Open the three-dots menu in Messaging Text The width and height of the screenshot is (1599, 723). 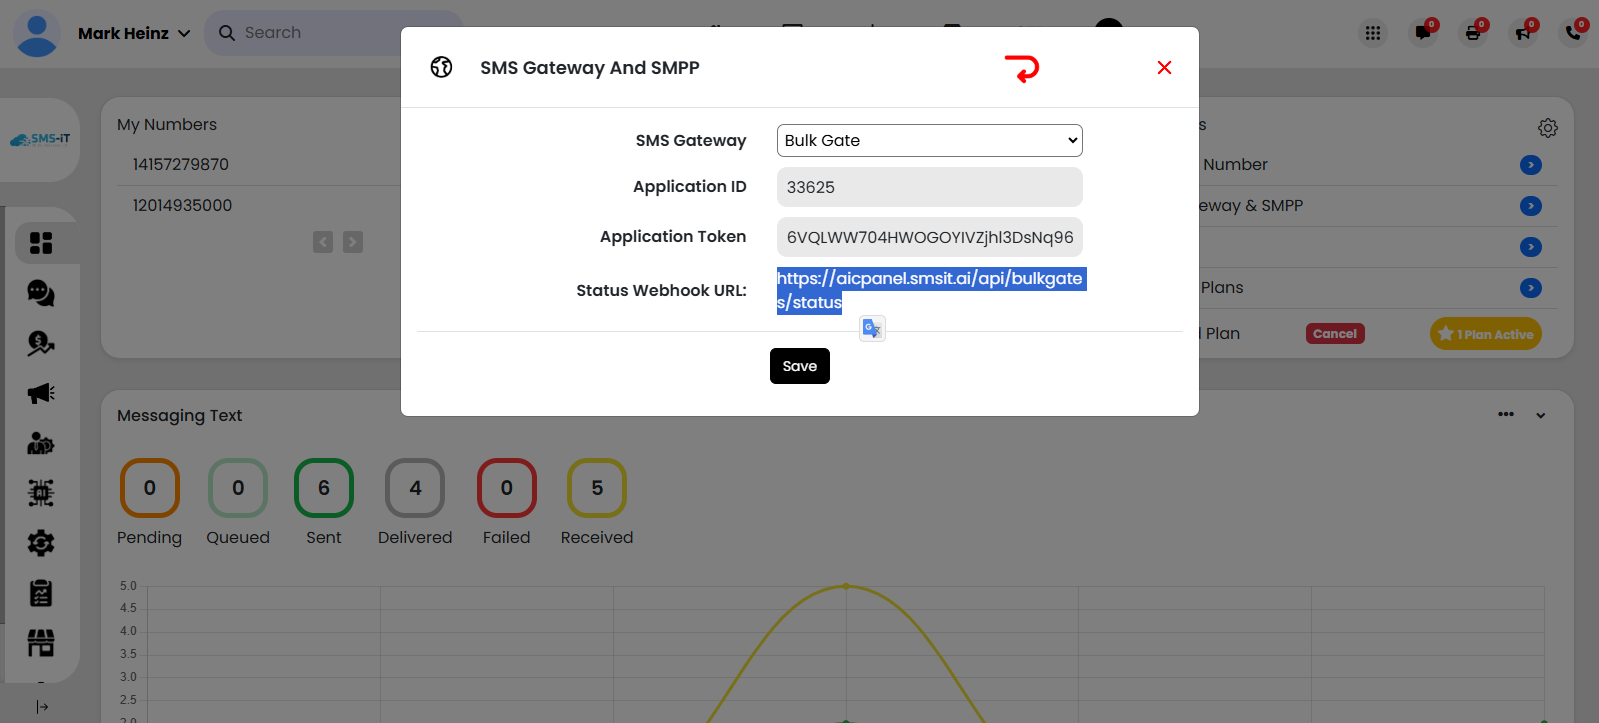1506,414
